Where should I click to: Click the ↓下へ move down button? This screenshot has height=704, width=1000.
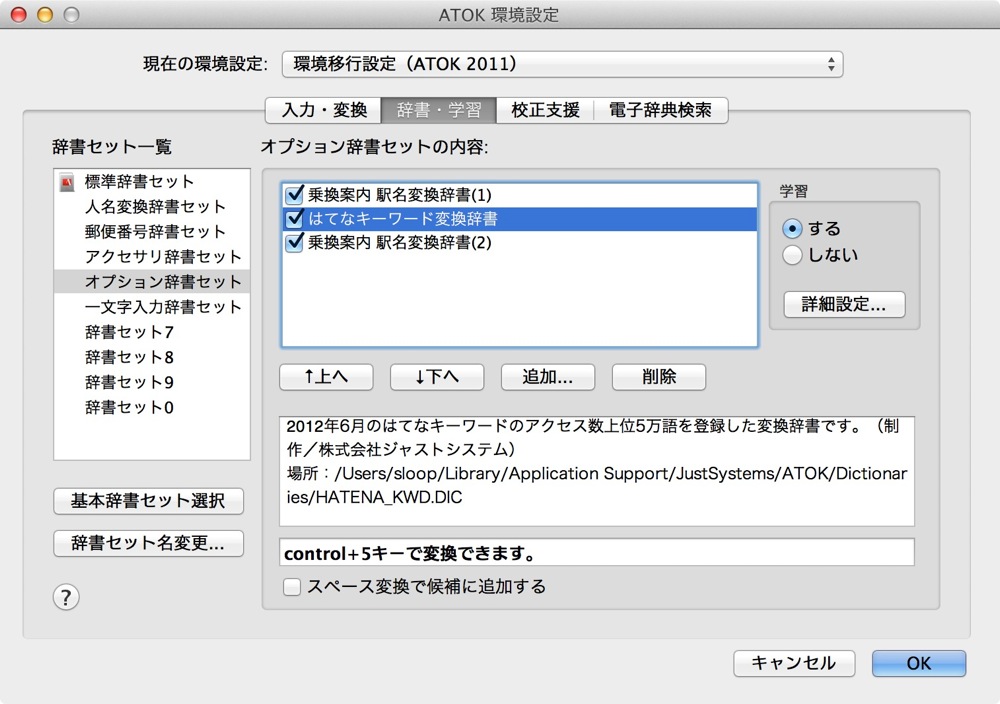pyautogui.click(x=437, y=377)
